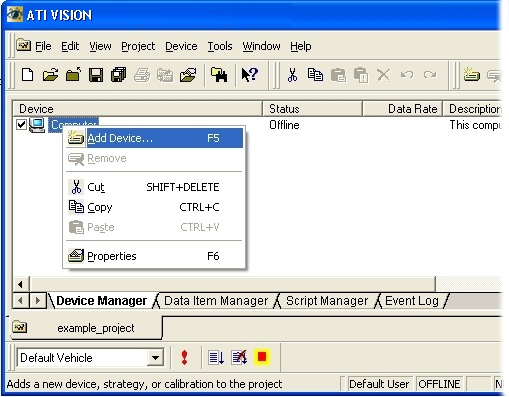Open the File menu
The height and width of the screenshot is (397, 509).
(43, 46)
